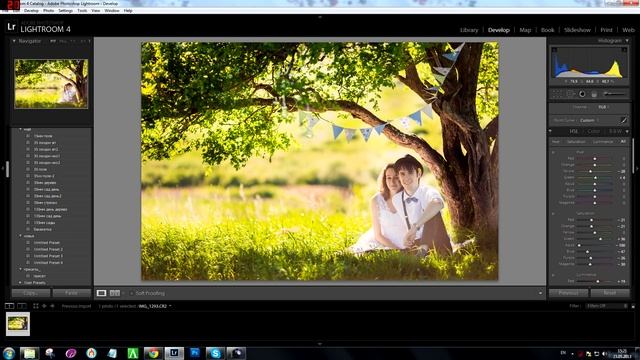Switch to Loupe view mode
The width and height of the screenshot is (640, 360).
101,293
